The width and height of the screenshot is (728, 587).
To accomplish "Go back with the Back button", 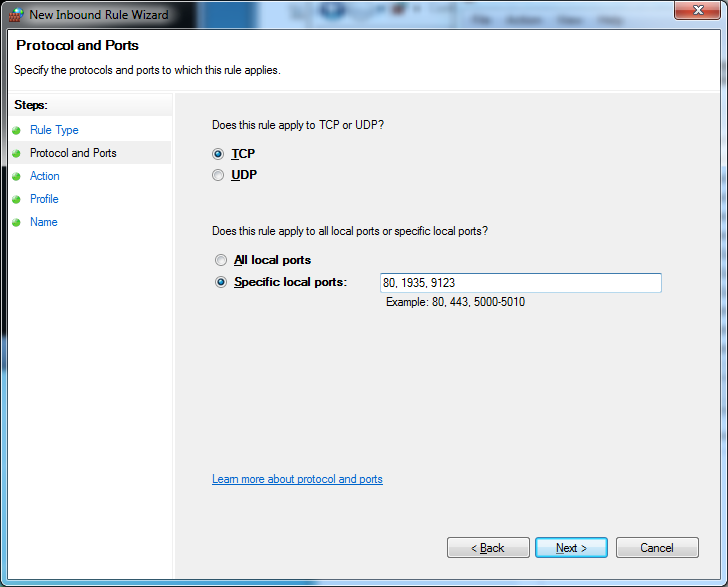I will pos(488,548).
